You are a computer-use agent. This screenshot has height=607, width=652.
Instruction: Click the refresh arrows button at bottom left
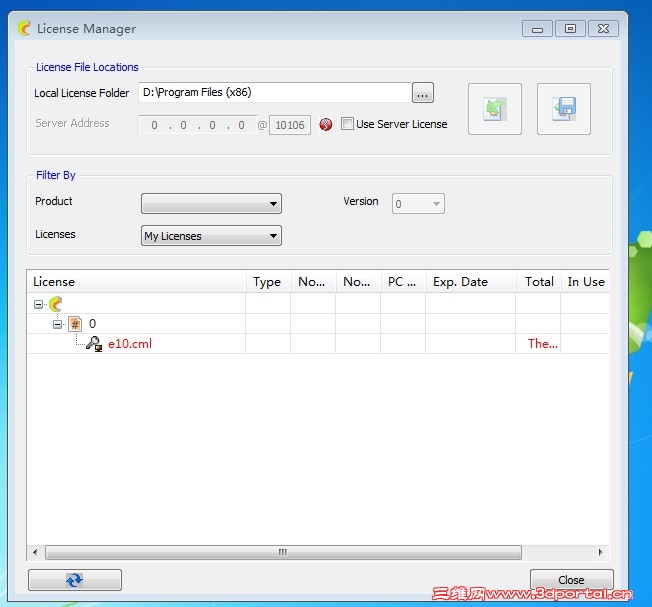(x=75, y=580)
